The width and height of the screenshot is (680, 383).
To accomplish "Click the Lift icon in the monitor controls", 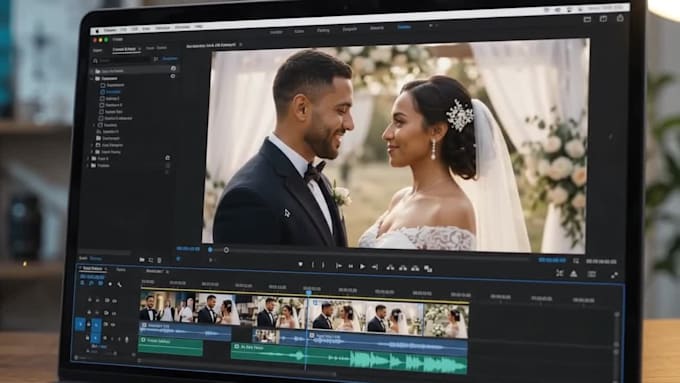I will (390, 268).
